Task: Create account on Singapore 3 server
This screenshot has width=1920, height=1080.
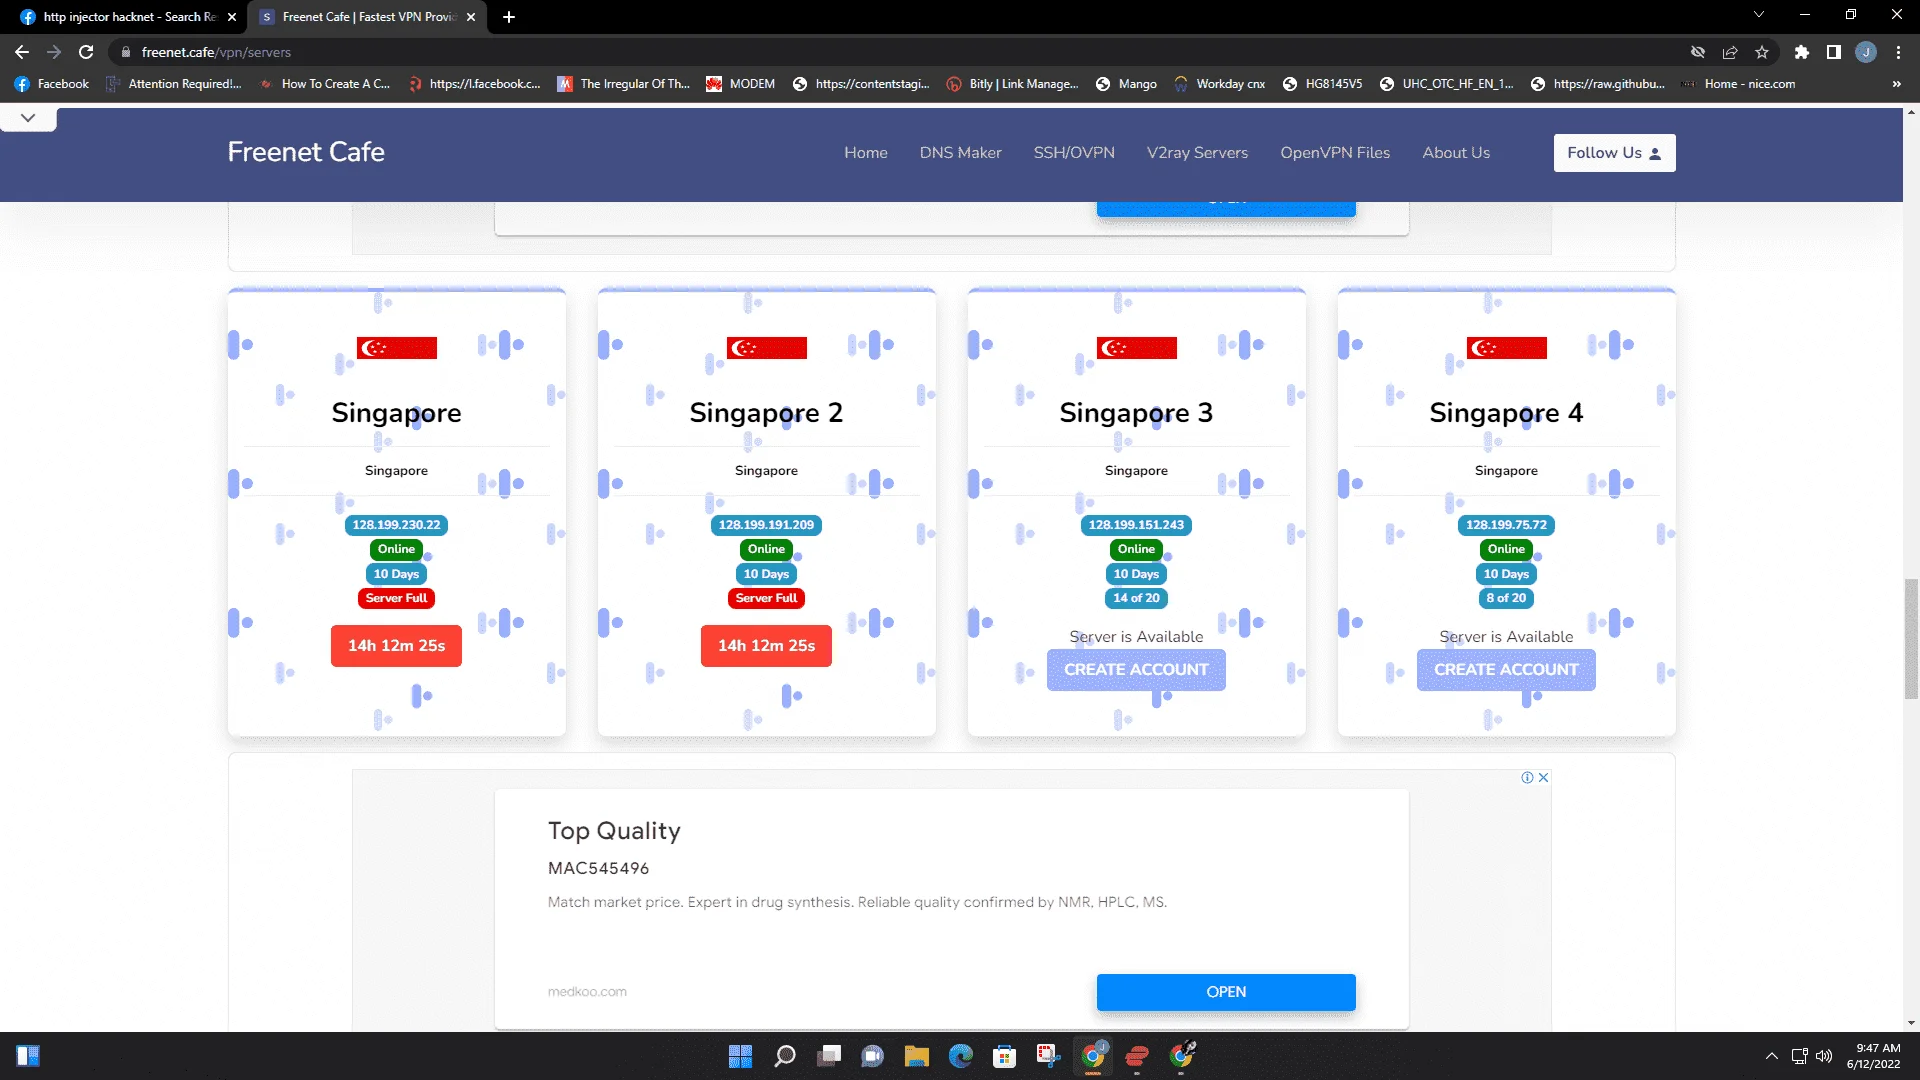Action: pos(1137,670)
